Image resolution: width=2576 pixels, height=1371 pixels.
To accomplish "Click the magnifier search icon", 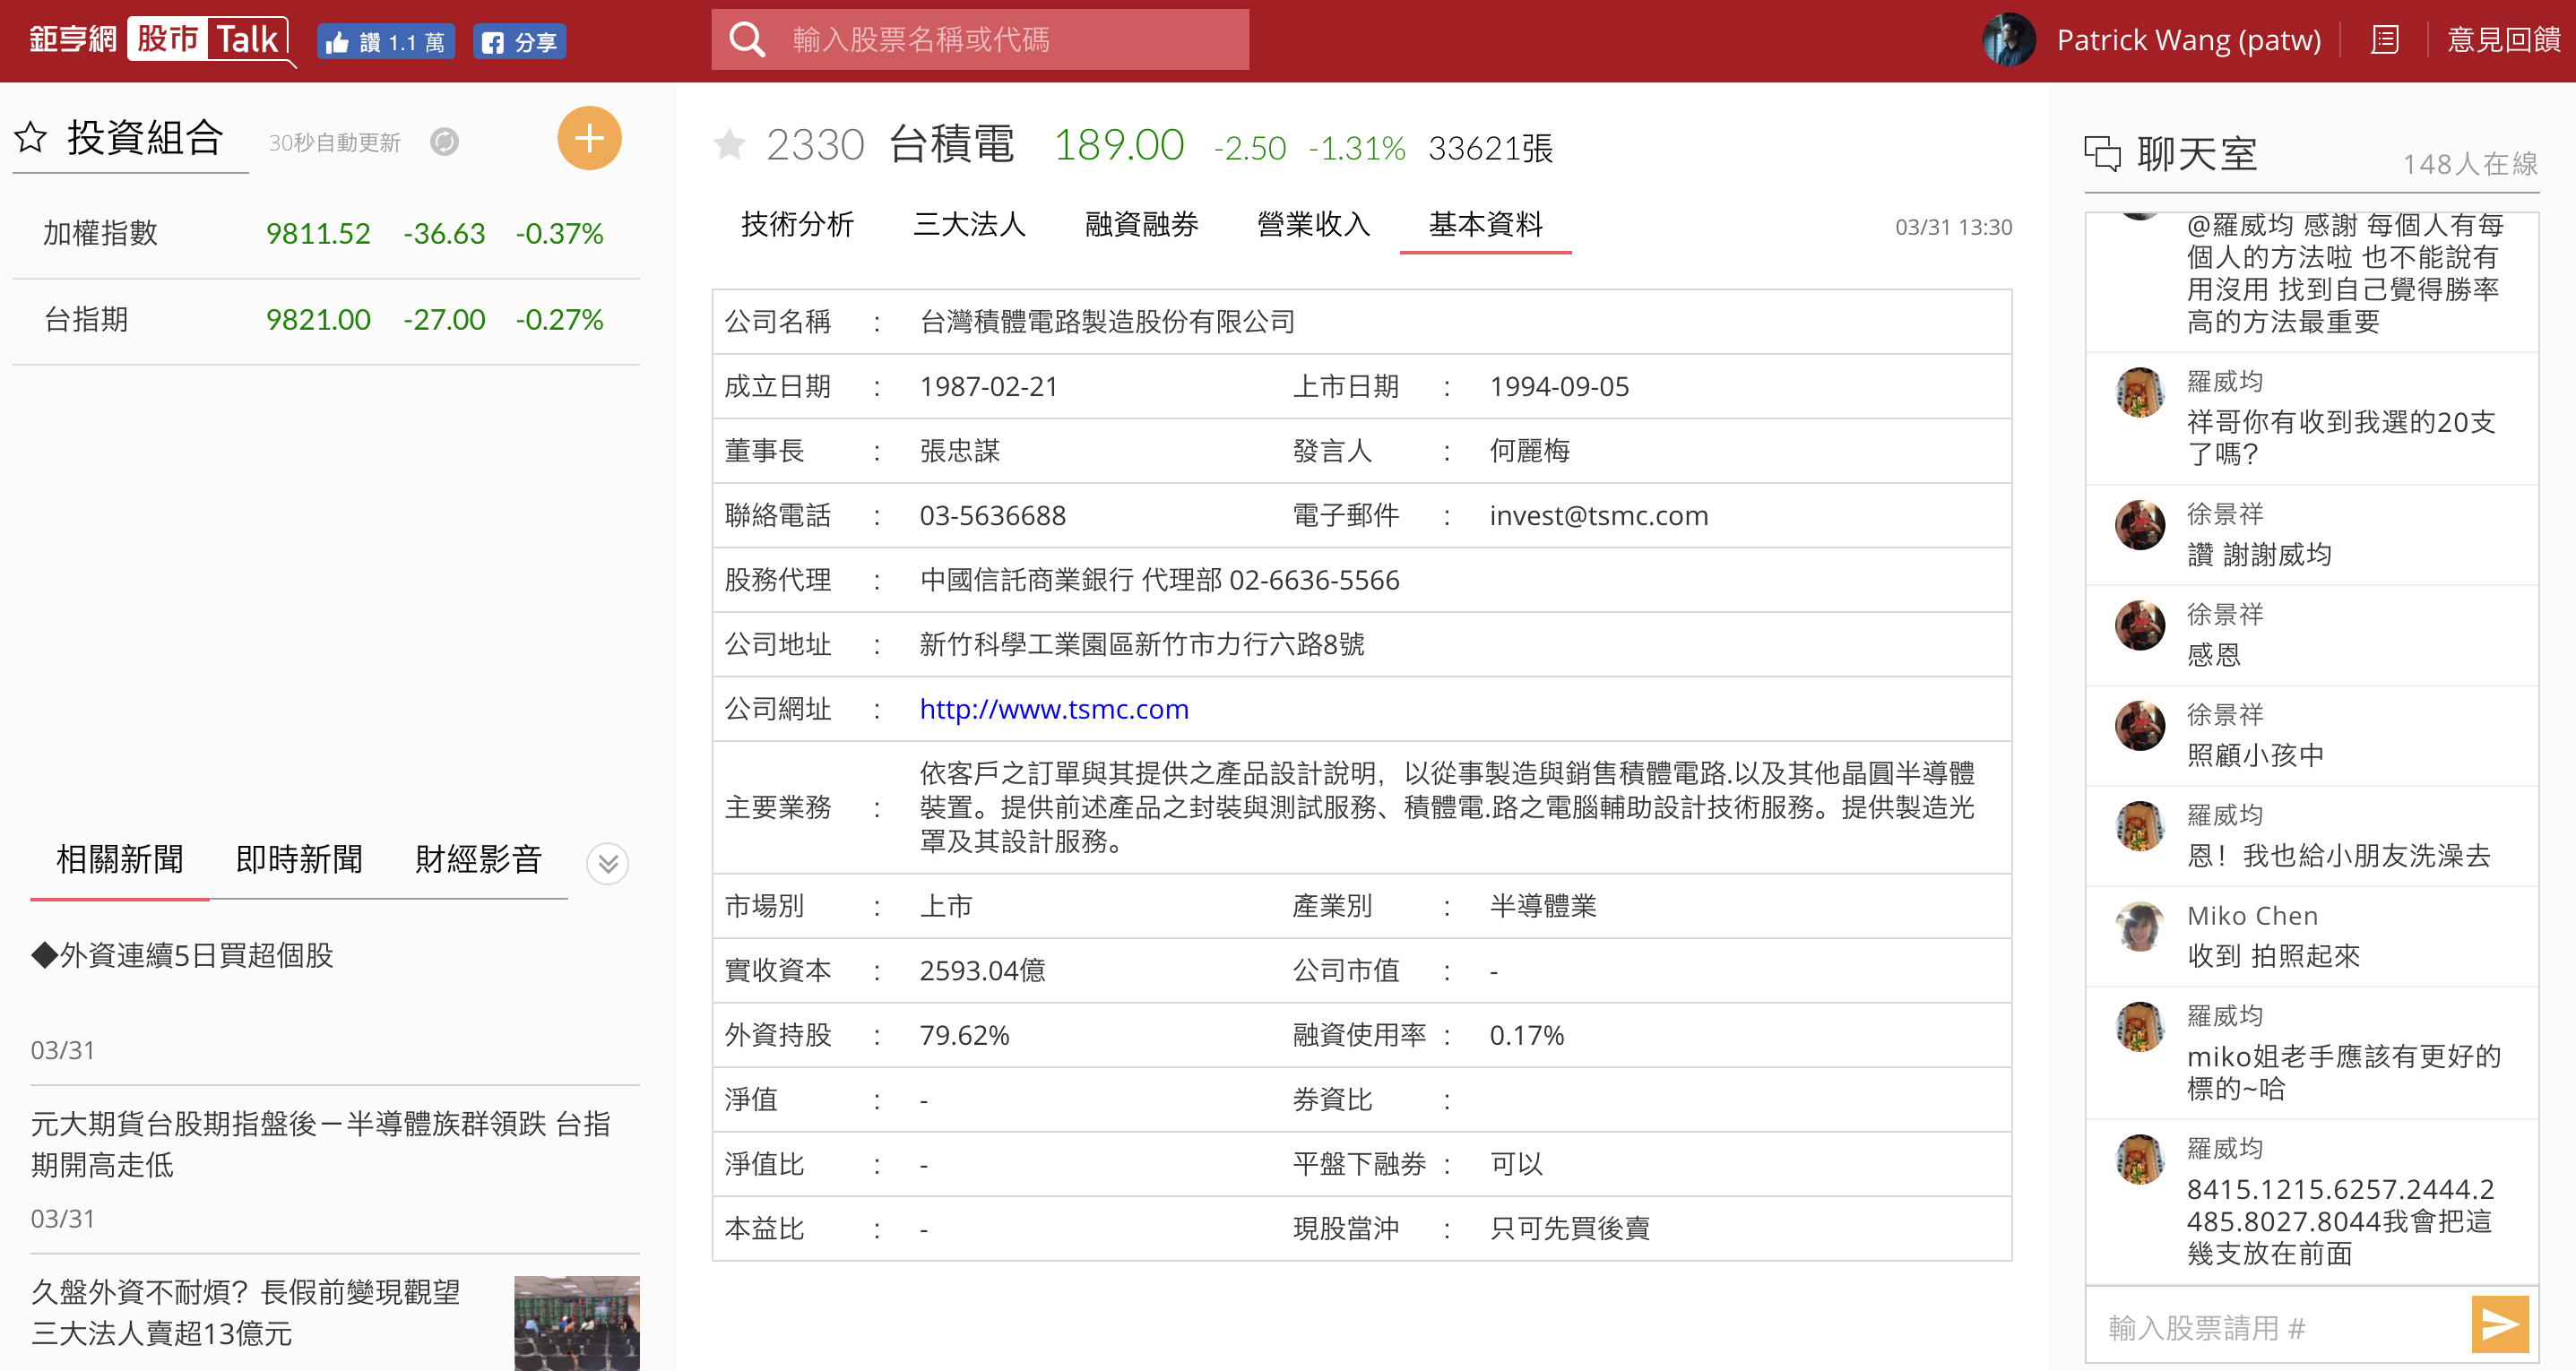I will tap(747, 40).
